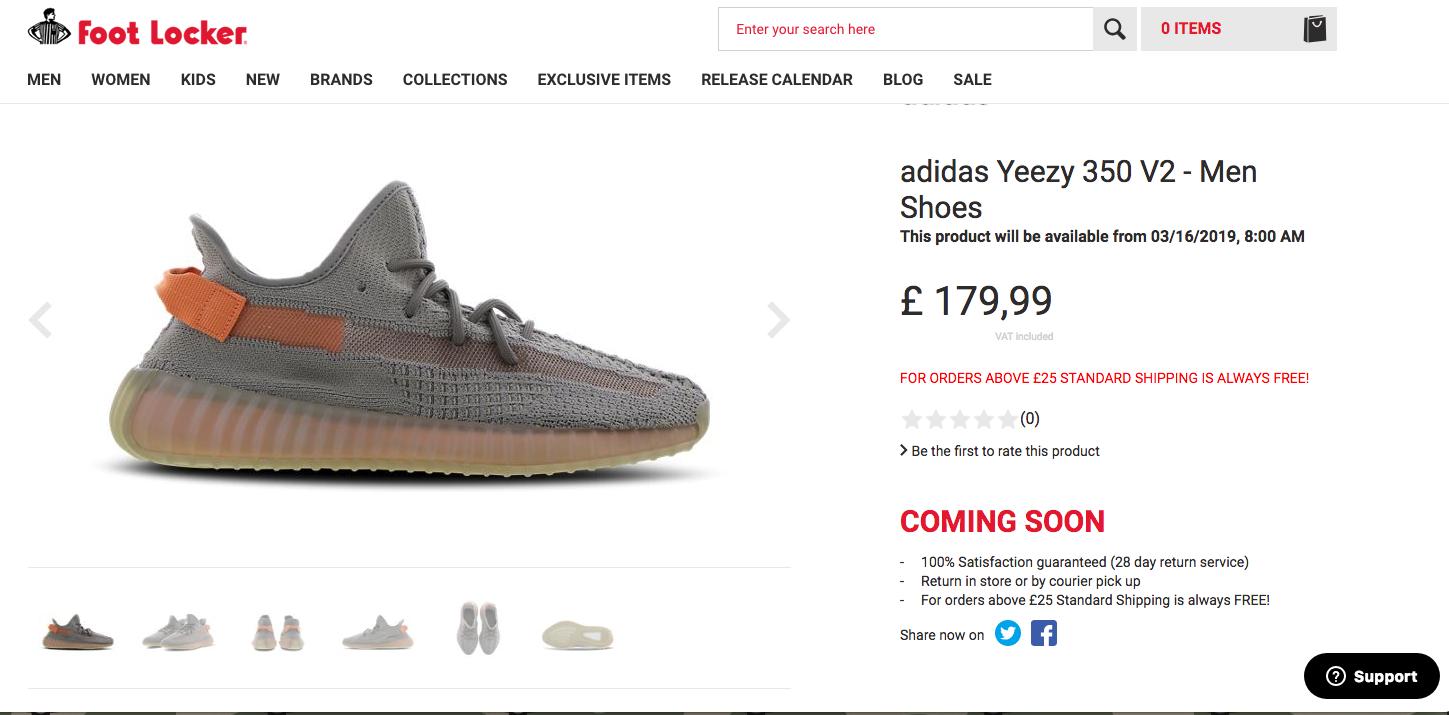The width and height of the screenshot is (1449, 715).
Task: Click the magnifying glass search icon
Action: pyautogui.click(x=1114, y=29)
